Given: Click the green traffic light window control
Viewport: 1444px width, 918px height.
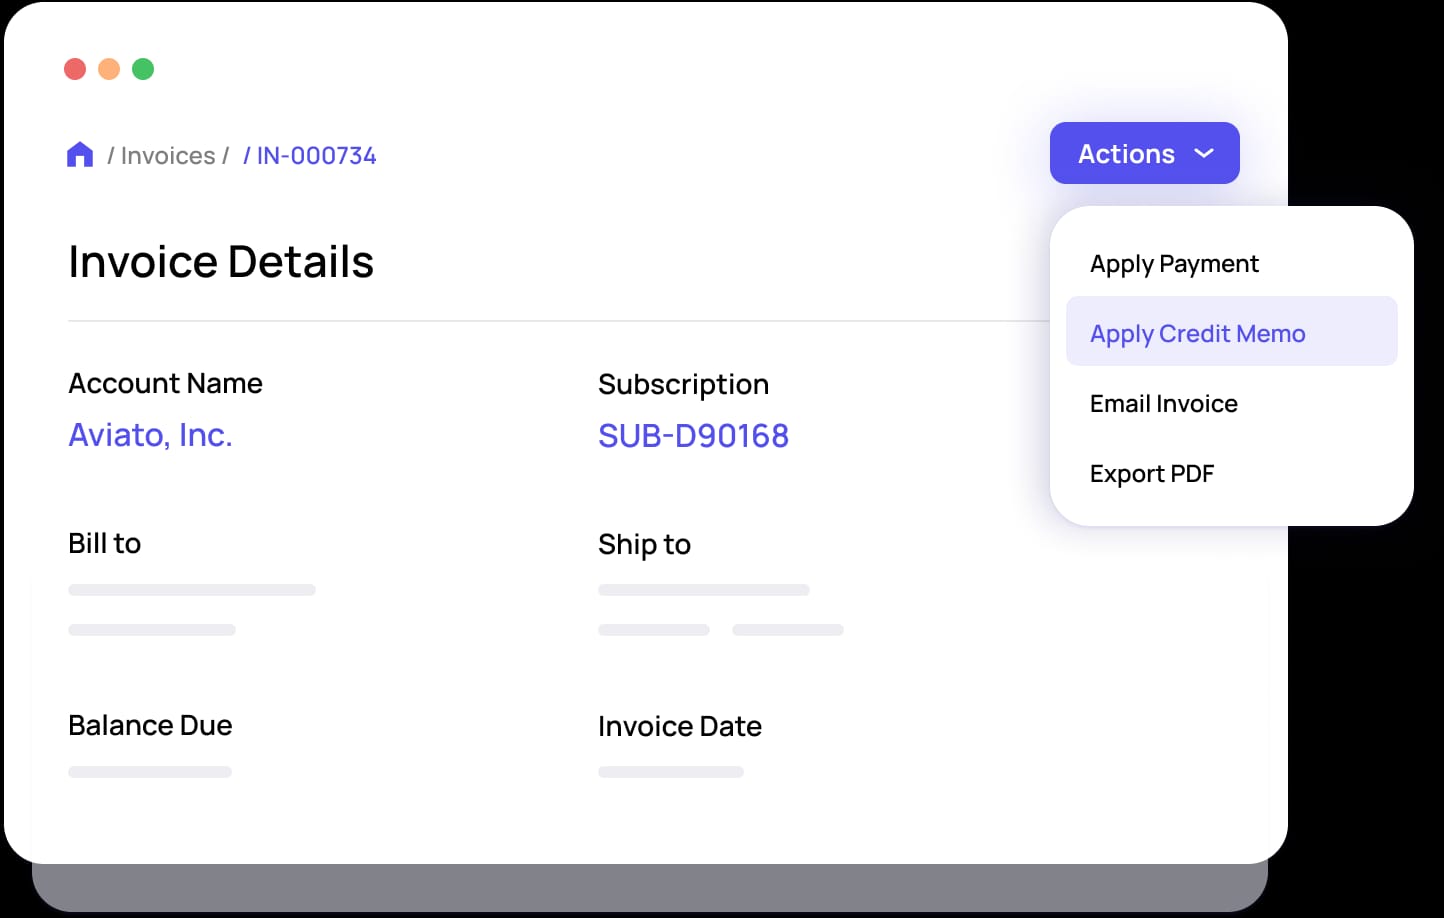Looking at the screenshot, I should [143, 68].
